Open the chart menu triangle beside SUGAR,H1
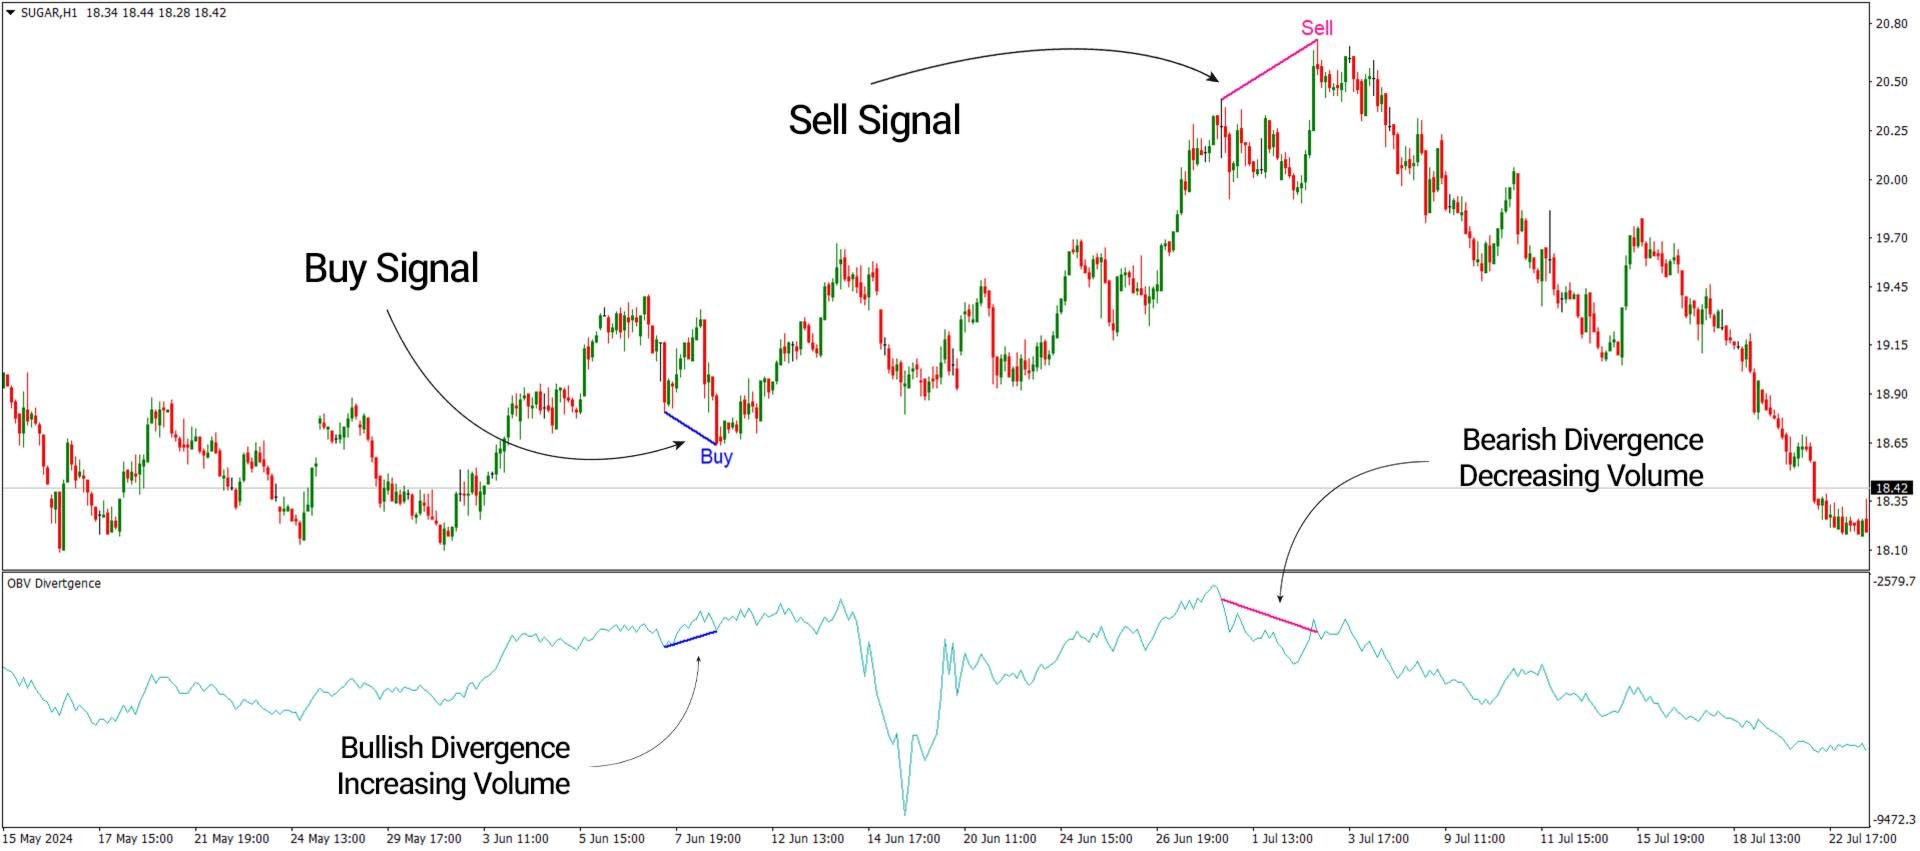The width and height of the screenshot is (1920, 851). pyautogui.click(x=11, y=13)
